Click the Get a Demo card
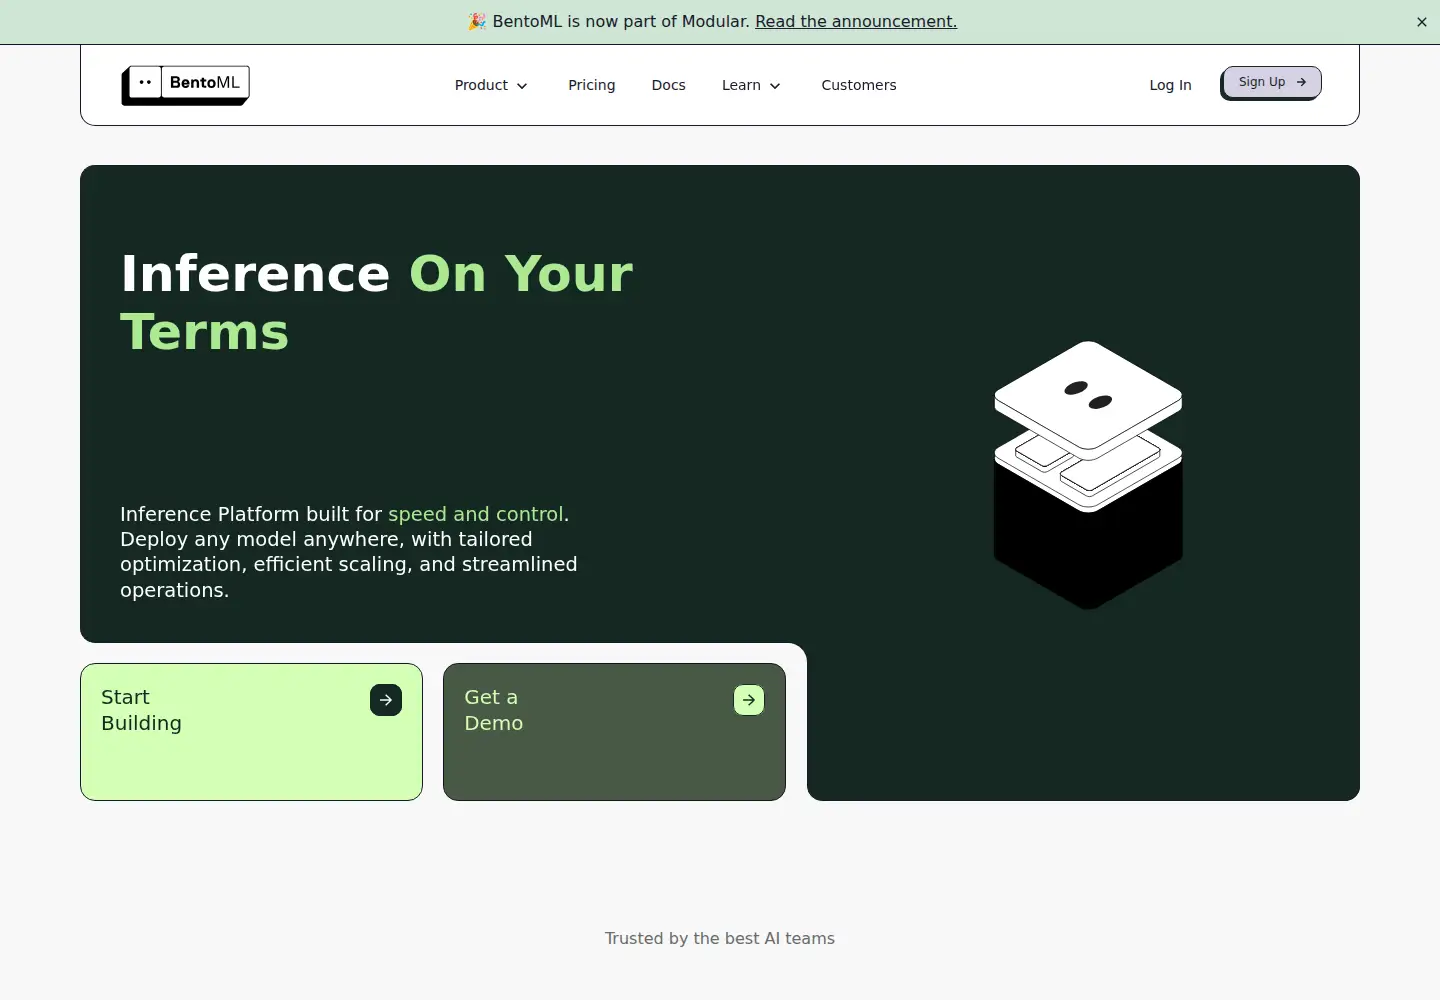 tap(614, 732)
